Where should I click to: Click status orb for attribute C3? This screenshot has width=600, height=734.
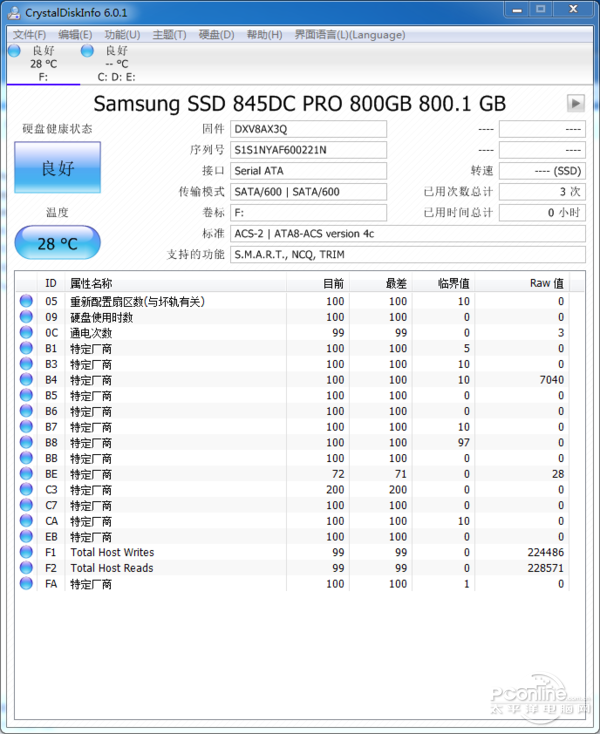coord(26,489)
